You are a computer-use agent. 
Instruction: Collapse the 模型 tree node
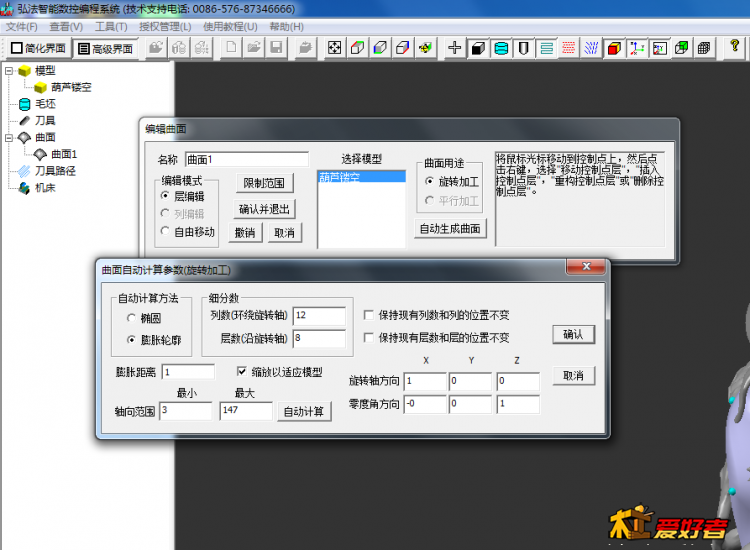9,71
